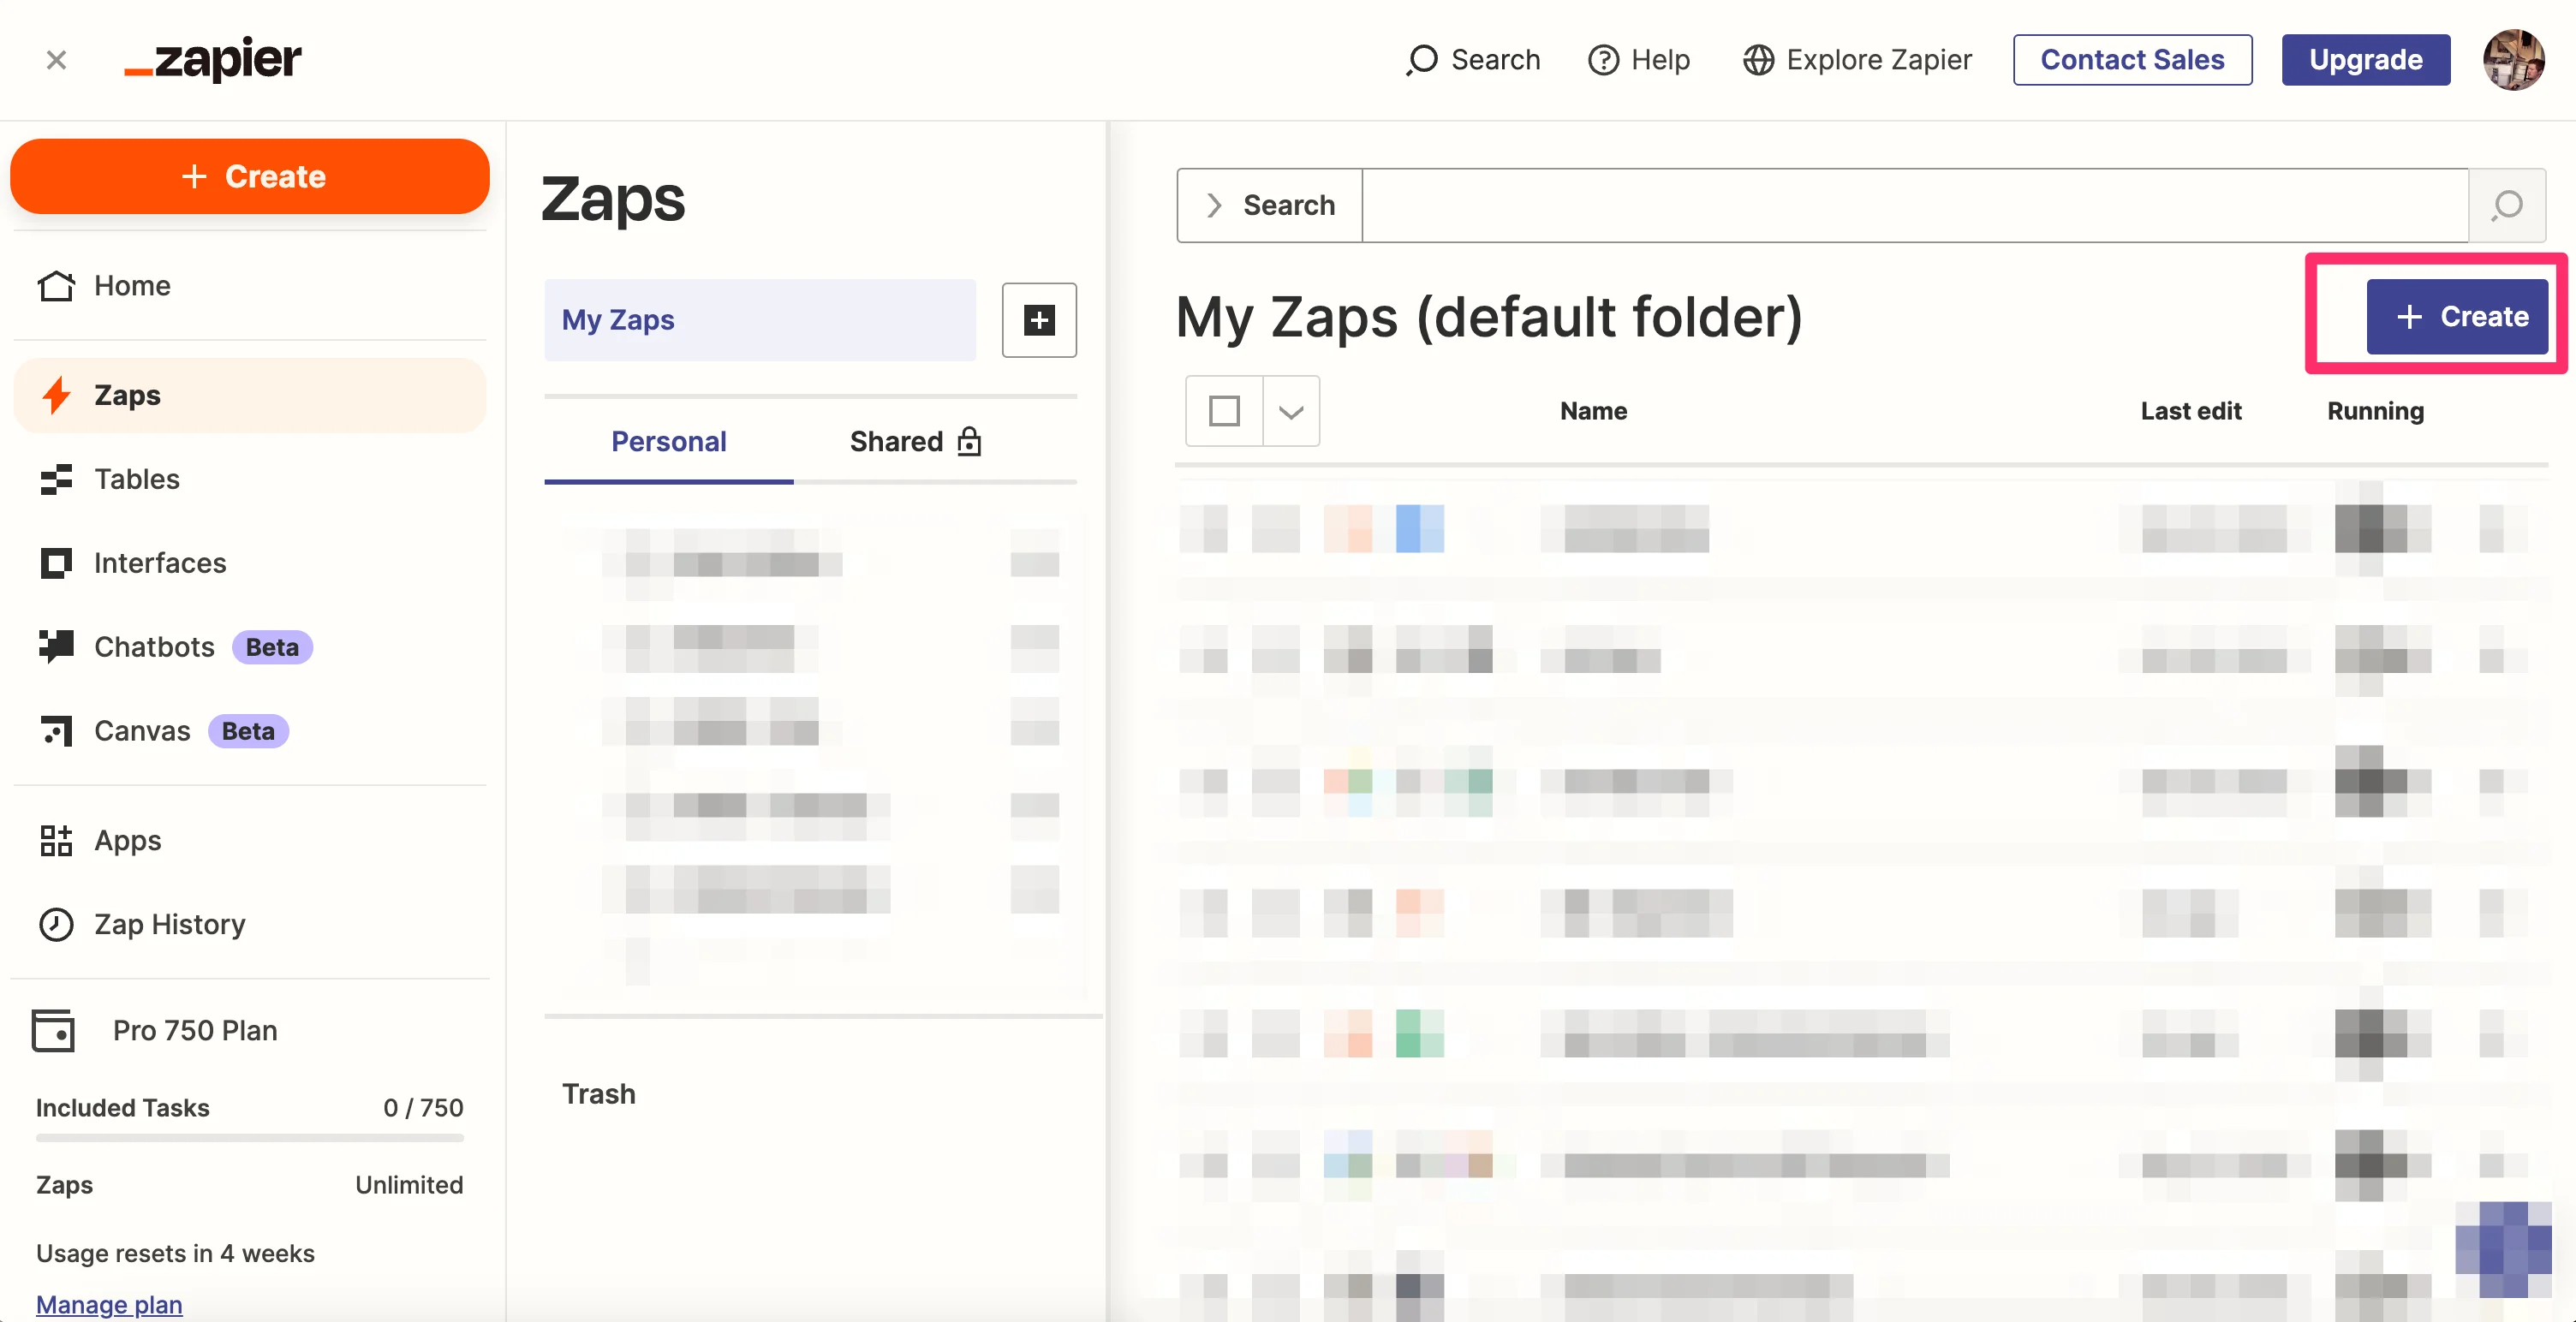
Task: Click the Upgrade button
Action: pyautogui.click(x=2365, y=60)
